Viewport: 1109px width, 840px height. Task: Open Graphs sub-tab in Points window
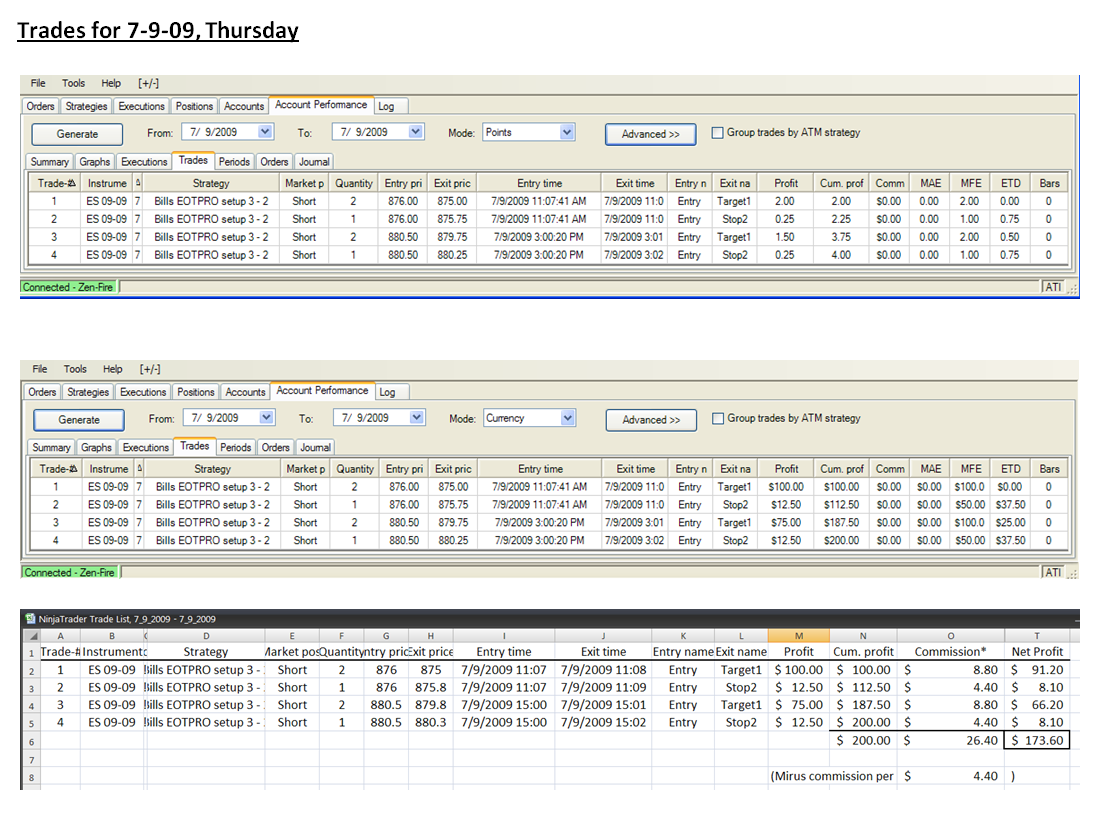click(x=95, y=162)
